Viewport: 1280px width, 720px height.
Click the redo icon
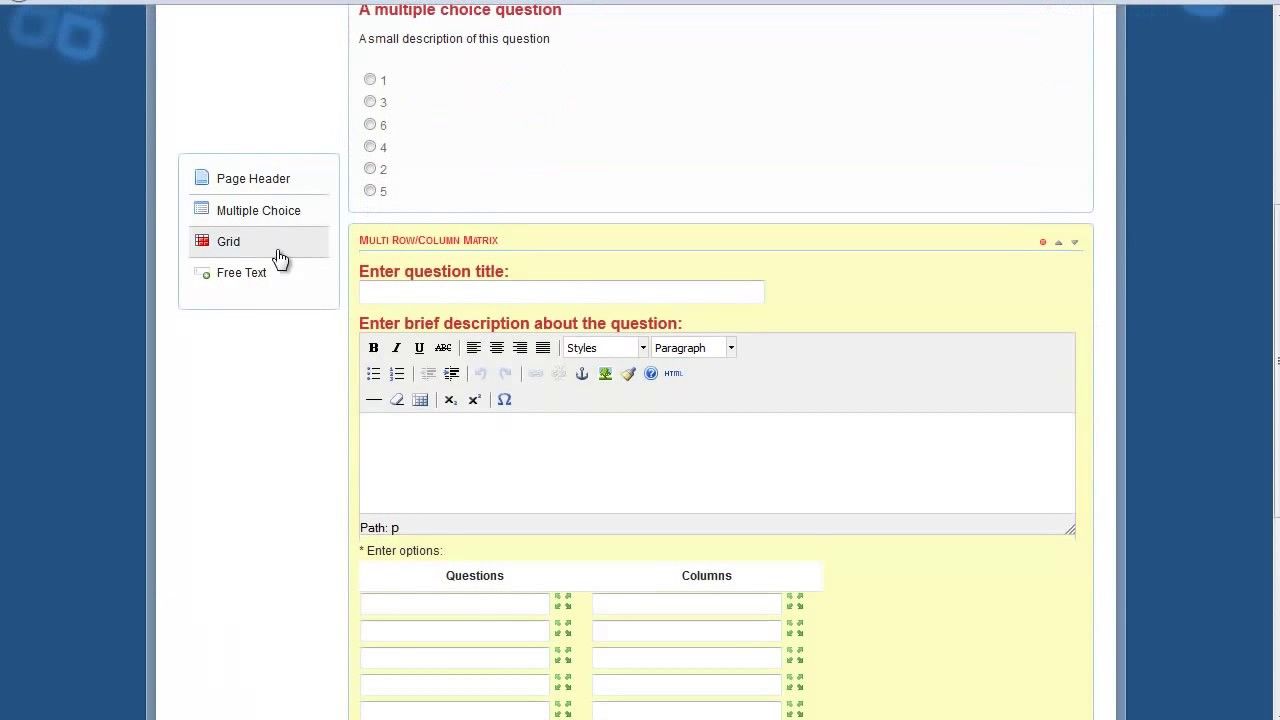pyautogui.click(x=505, y=374)
